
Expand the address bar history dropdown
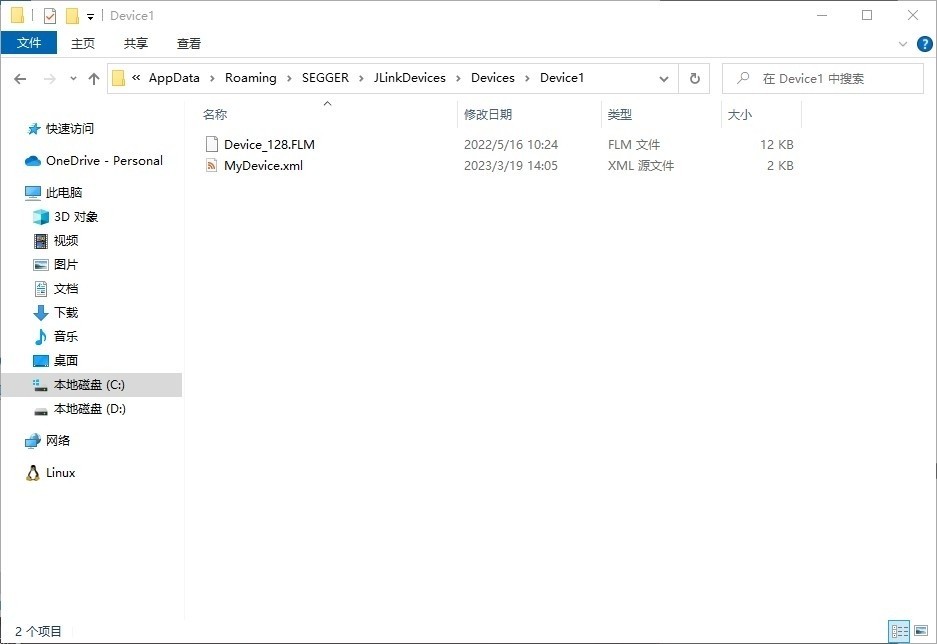(x=664, y=79)
